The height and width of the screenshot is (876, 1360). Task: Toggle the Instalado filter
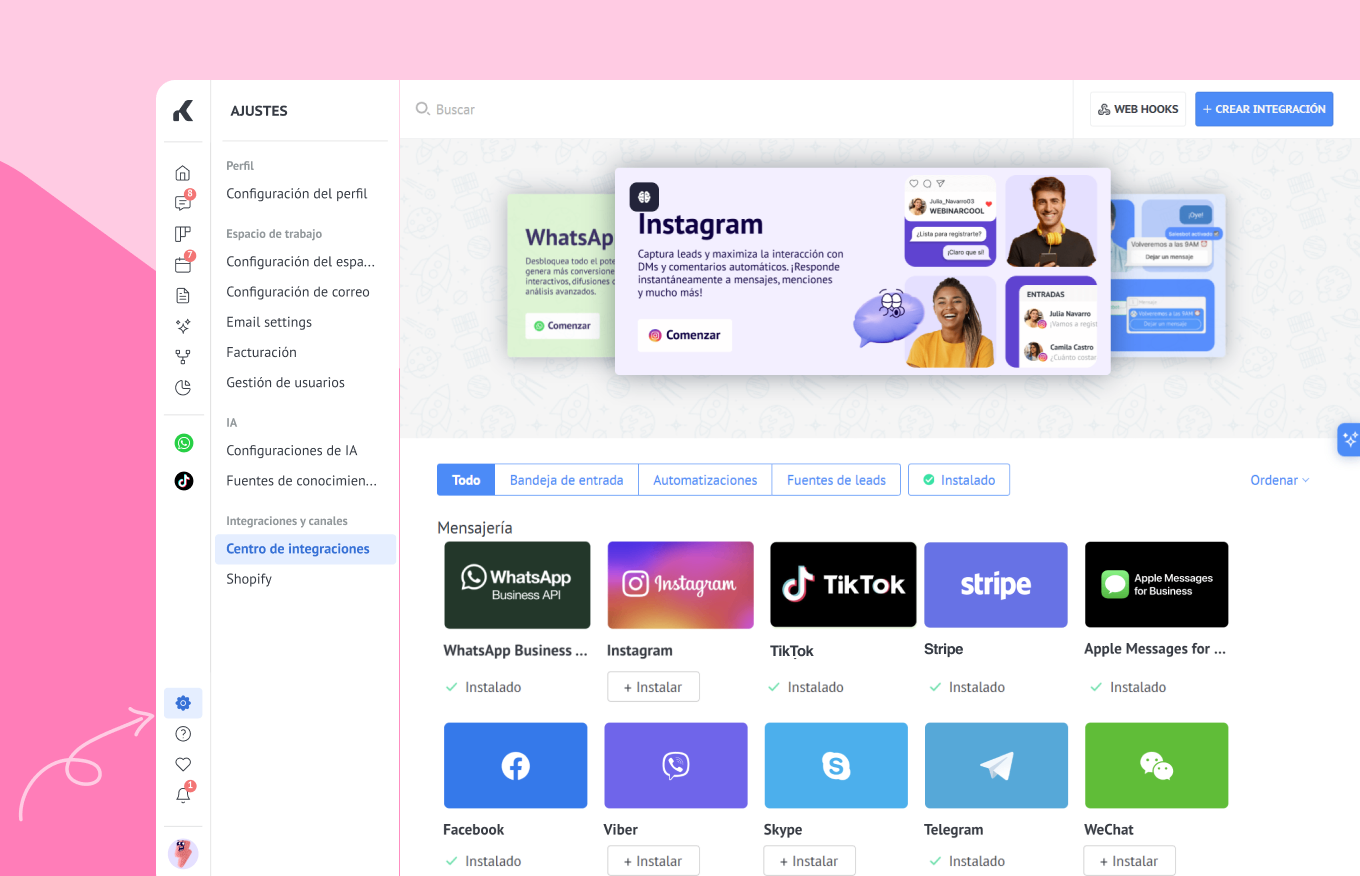pyautogui.click(x=958, y=480)
